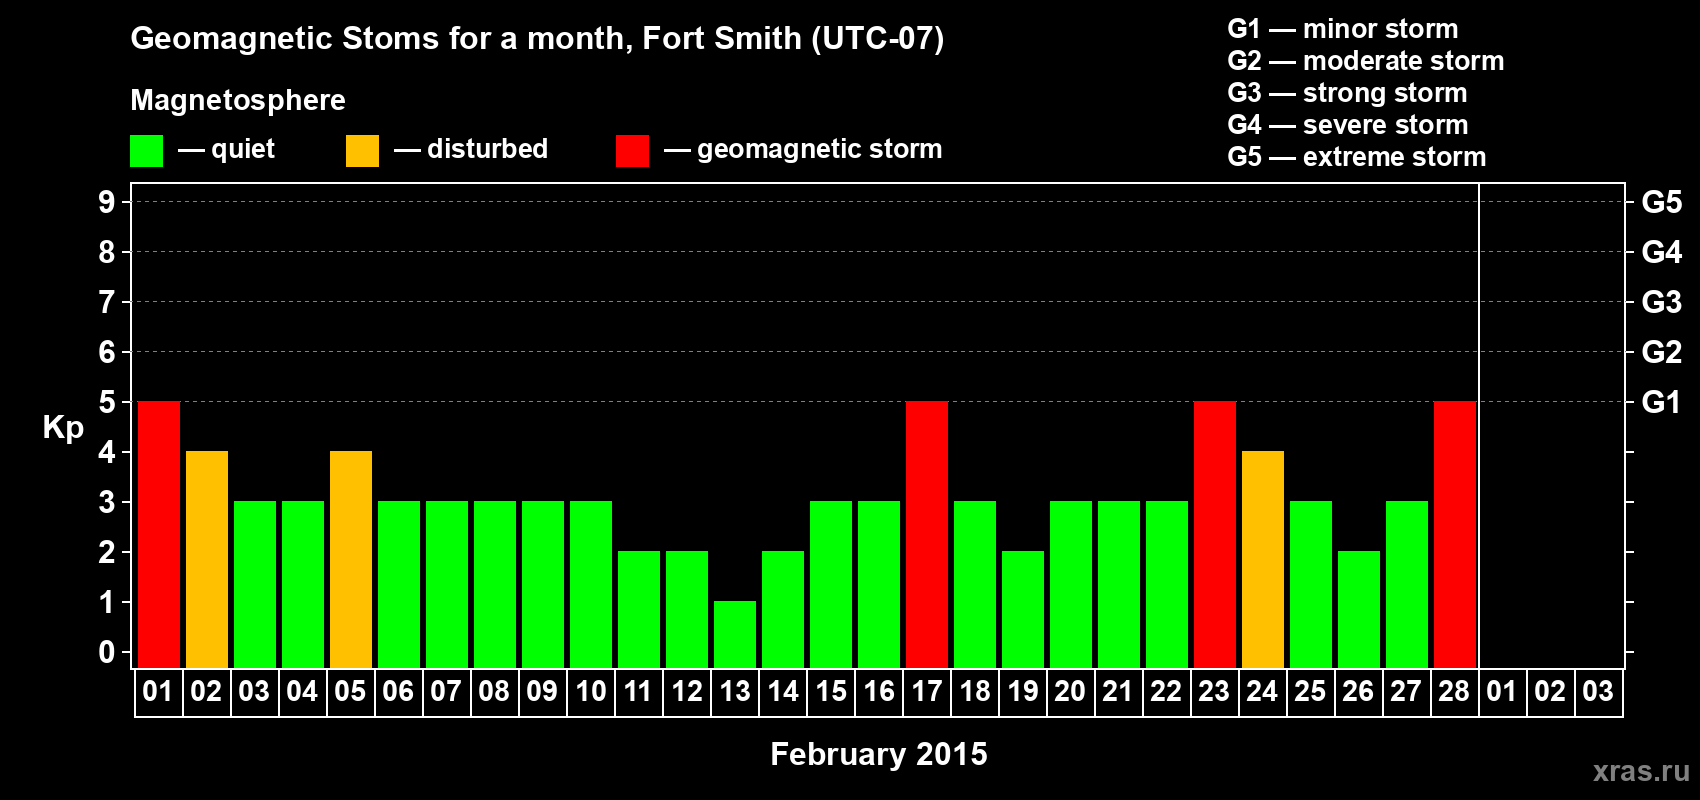
Task: Select the orange bar for February 05
Action: tap(351, 560)
